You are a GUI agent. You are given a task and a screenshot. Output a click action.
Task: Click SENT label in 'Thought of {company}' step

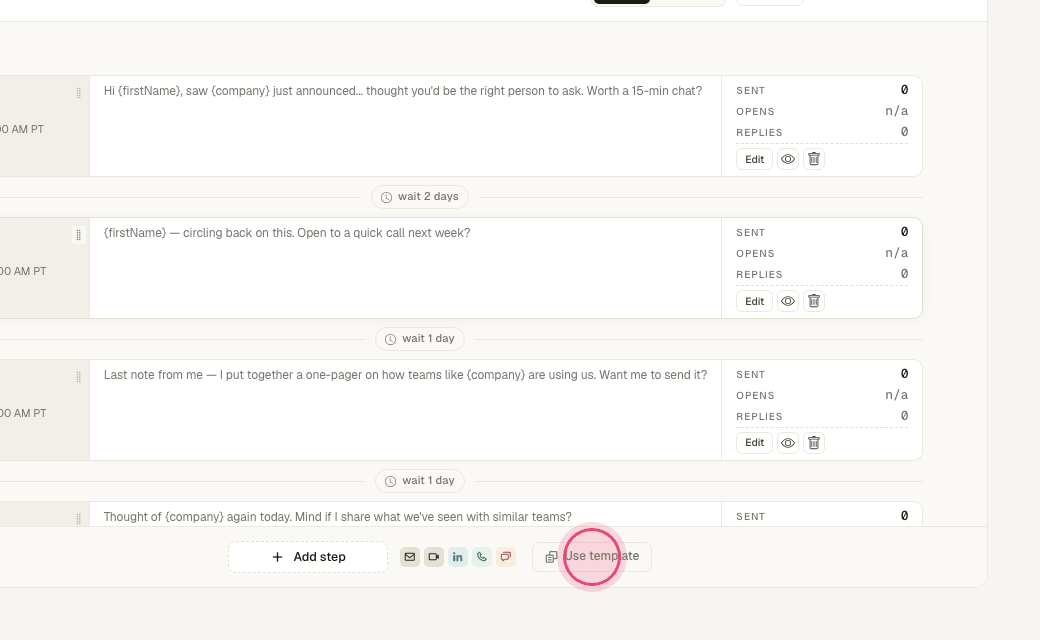pos(751,517)
